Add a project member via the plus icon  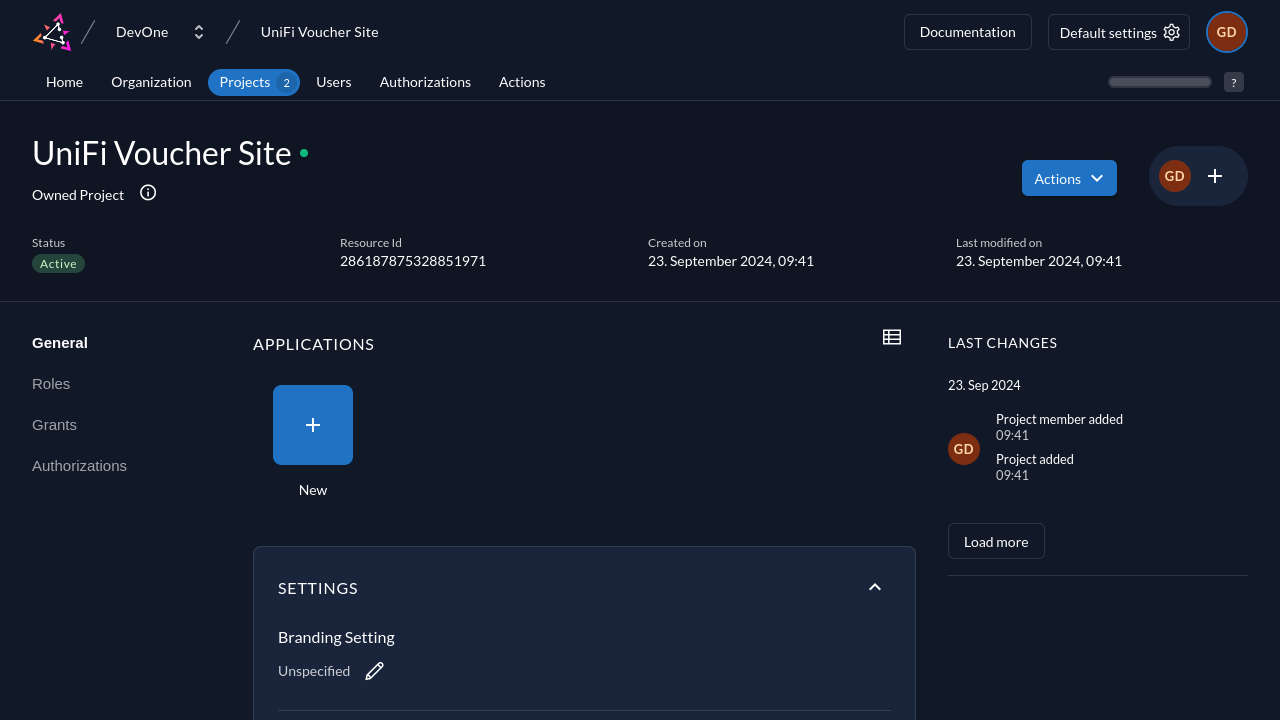point(1214,175)
